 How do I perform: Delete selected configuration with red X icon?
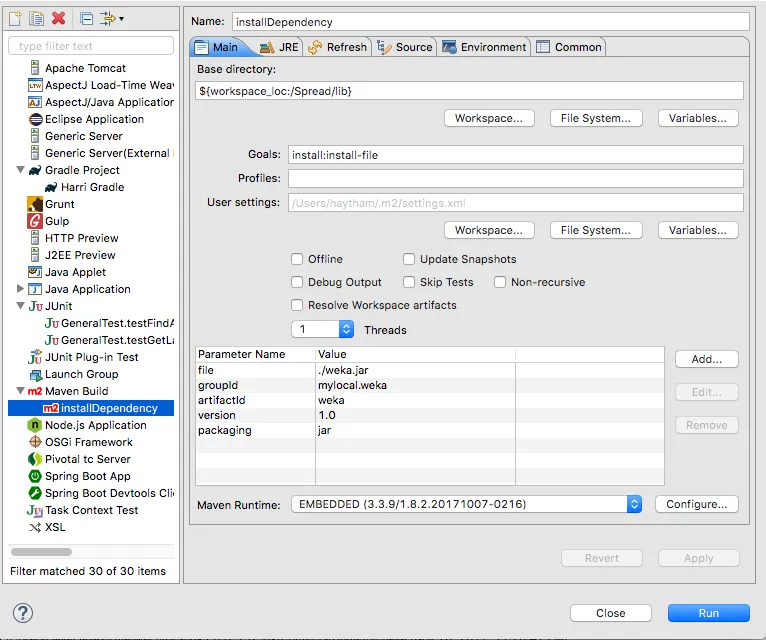point(59,19)
